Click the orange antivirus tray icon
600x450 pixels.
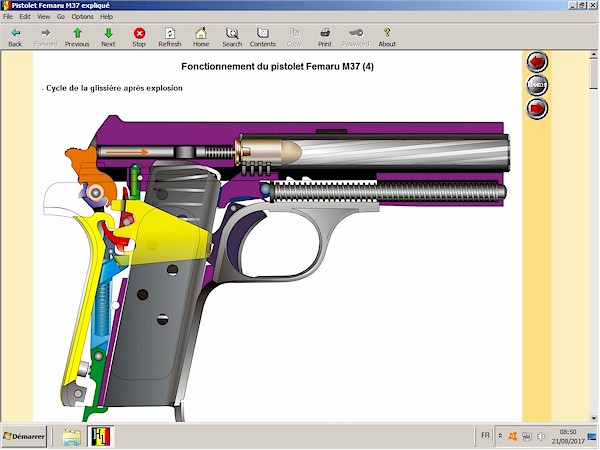pos(513,436)
